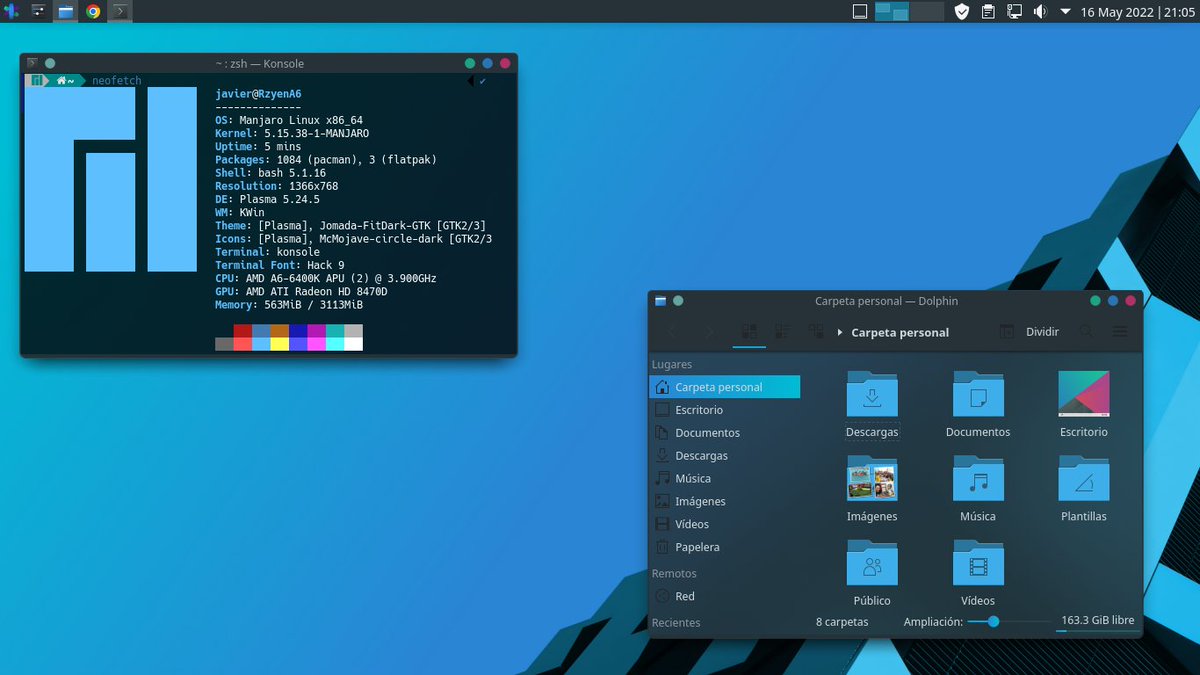Click the Dolphin file manager taskbar icon

click(66, 12)
